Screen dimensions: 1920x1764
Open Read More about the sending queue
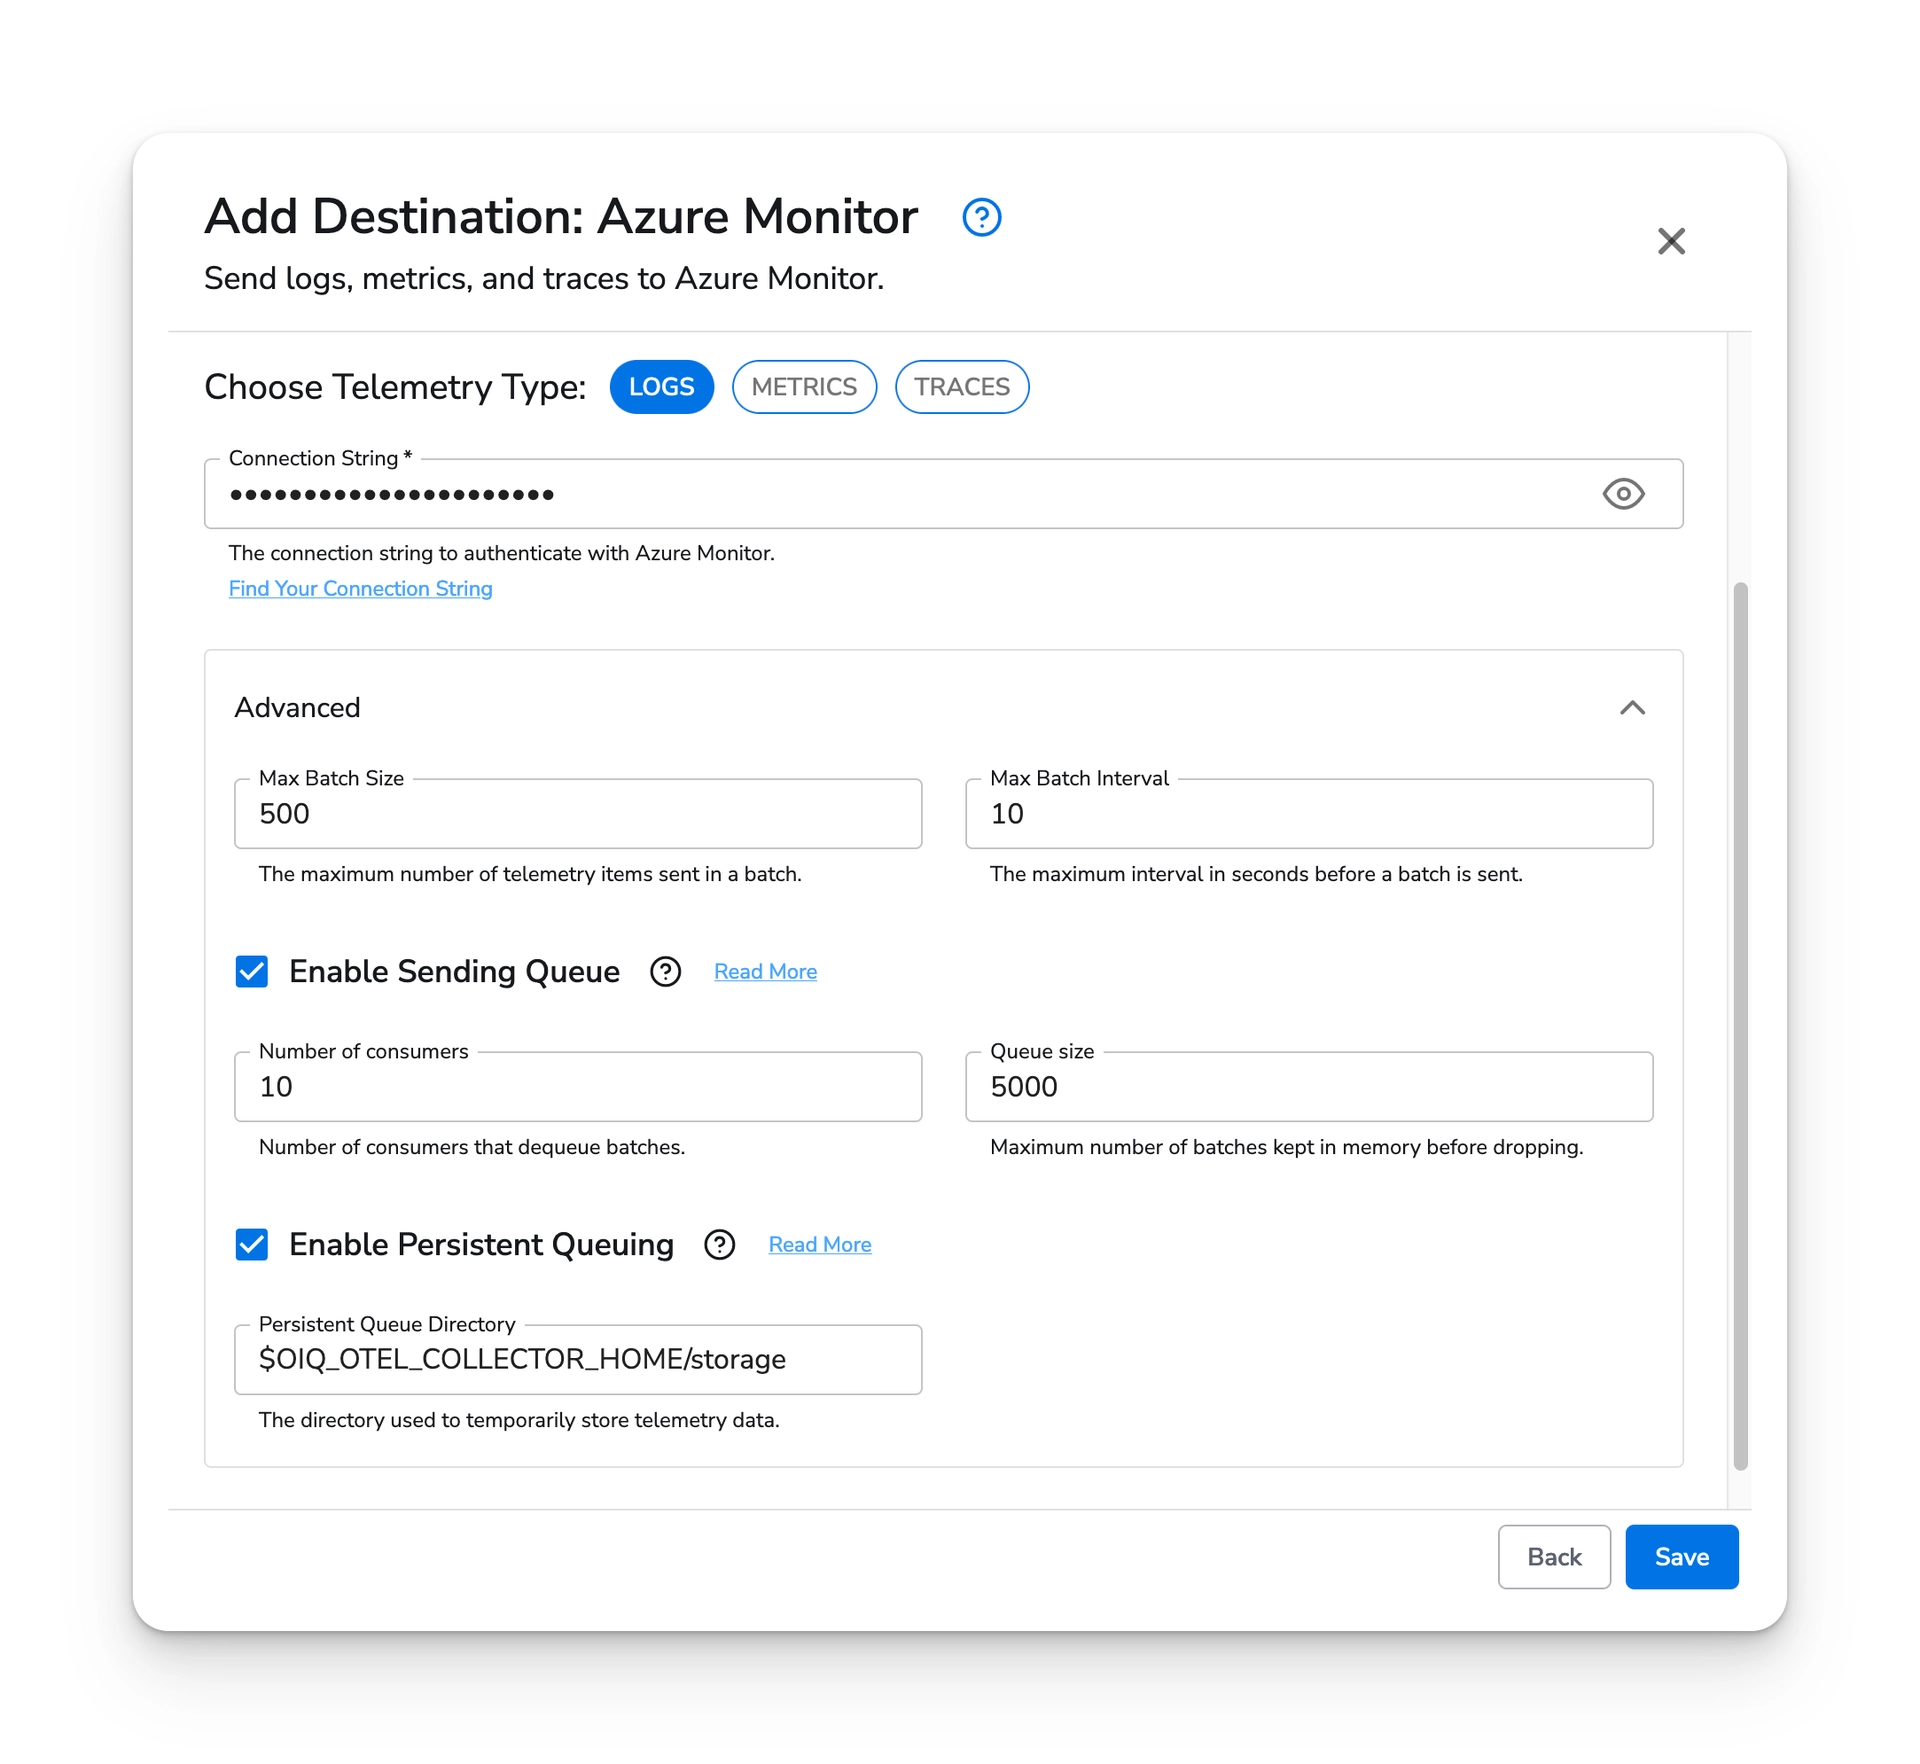(765, 971)
